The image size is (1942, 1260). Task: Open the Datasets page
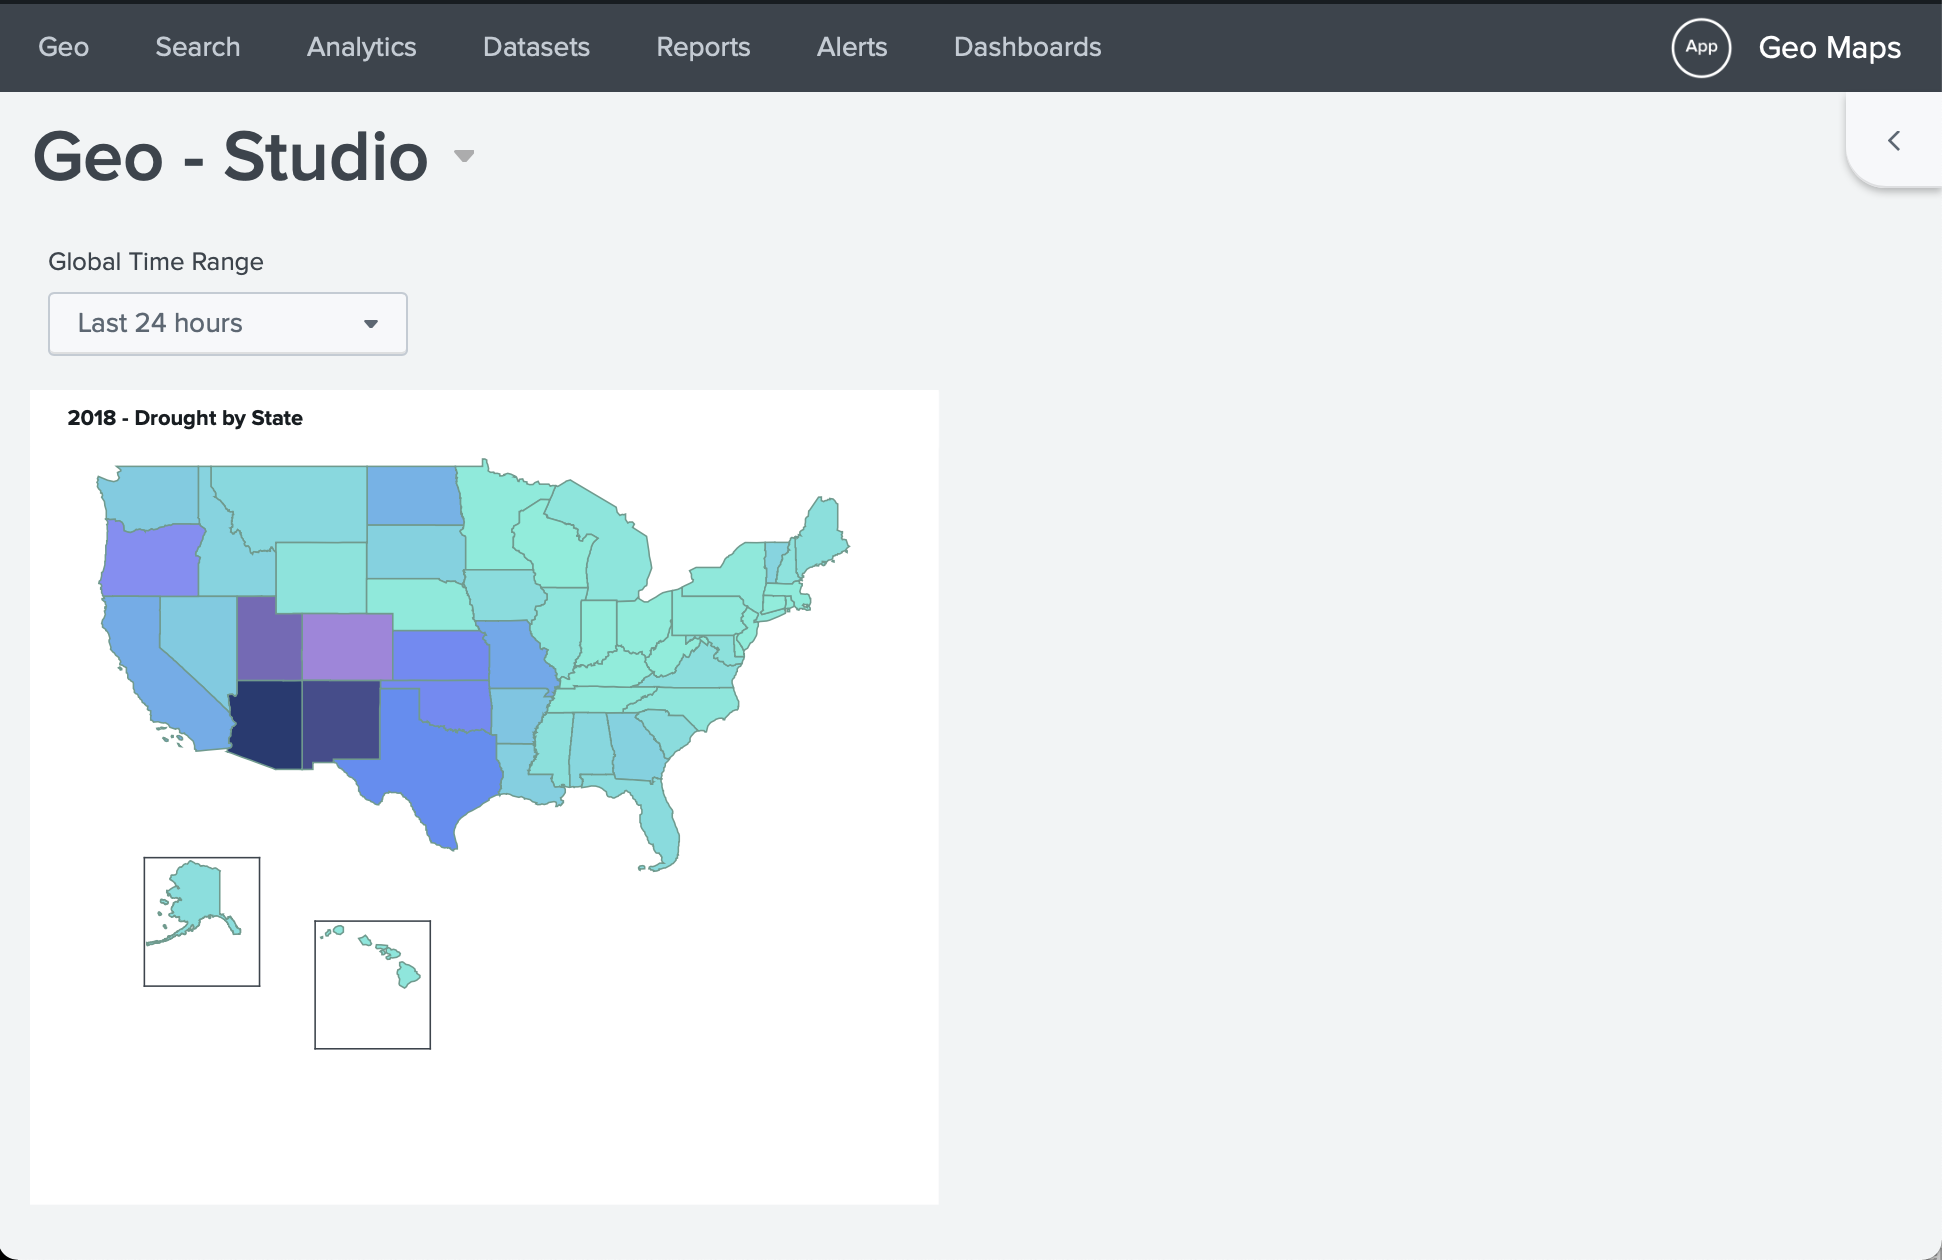coord(536,47)
